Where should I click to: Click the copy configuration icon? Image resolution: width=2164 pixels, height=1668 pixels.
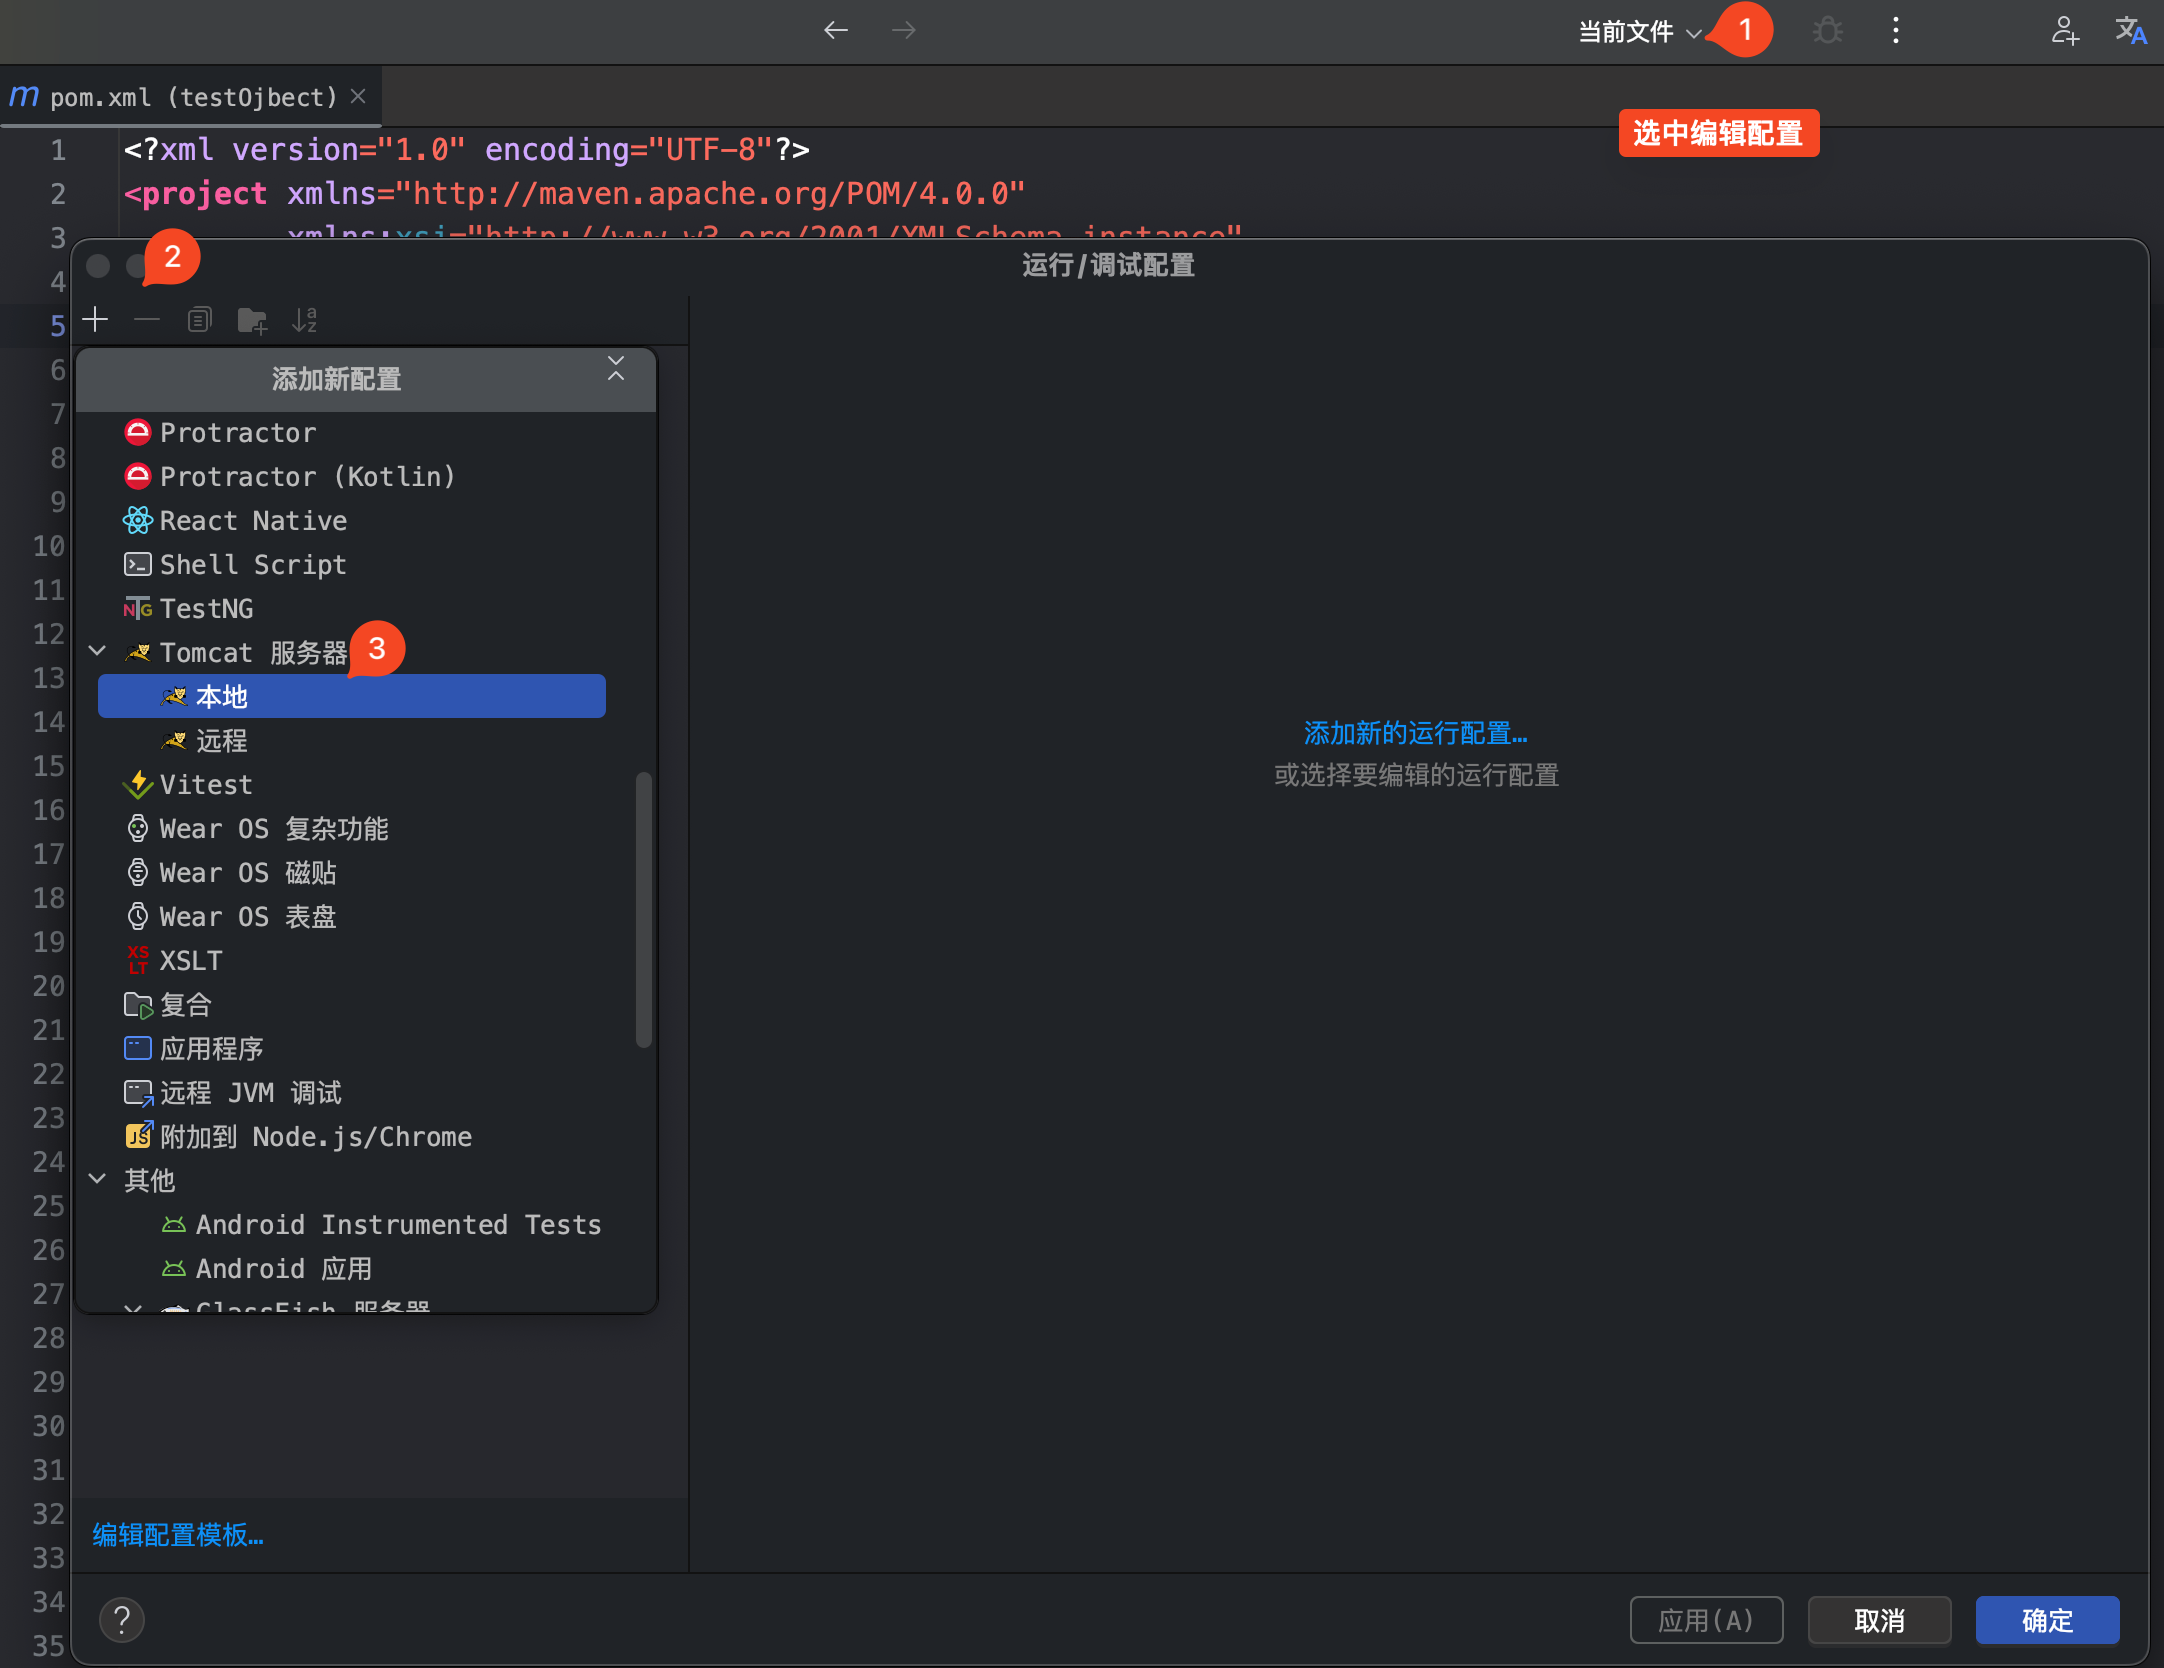(x=199, y=320)
